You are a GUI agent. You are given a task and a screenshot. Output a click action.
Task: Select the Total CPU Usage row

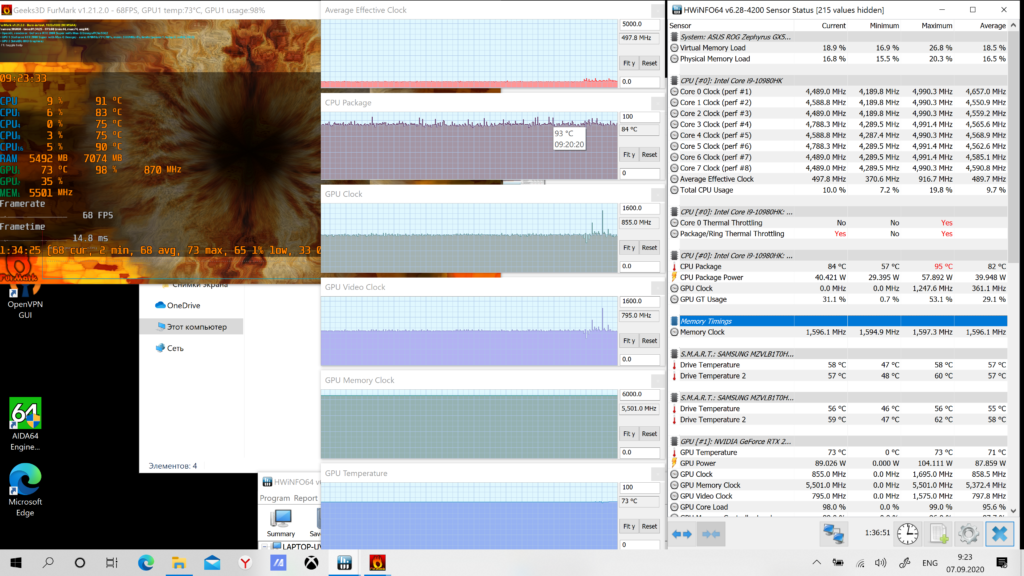click(839, 190)
